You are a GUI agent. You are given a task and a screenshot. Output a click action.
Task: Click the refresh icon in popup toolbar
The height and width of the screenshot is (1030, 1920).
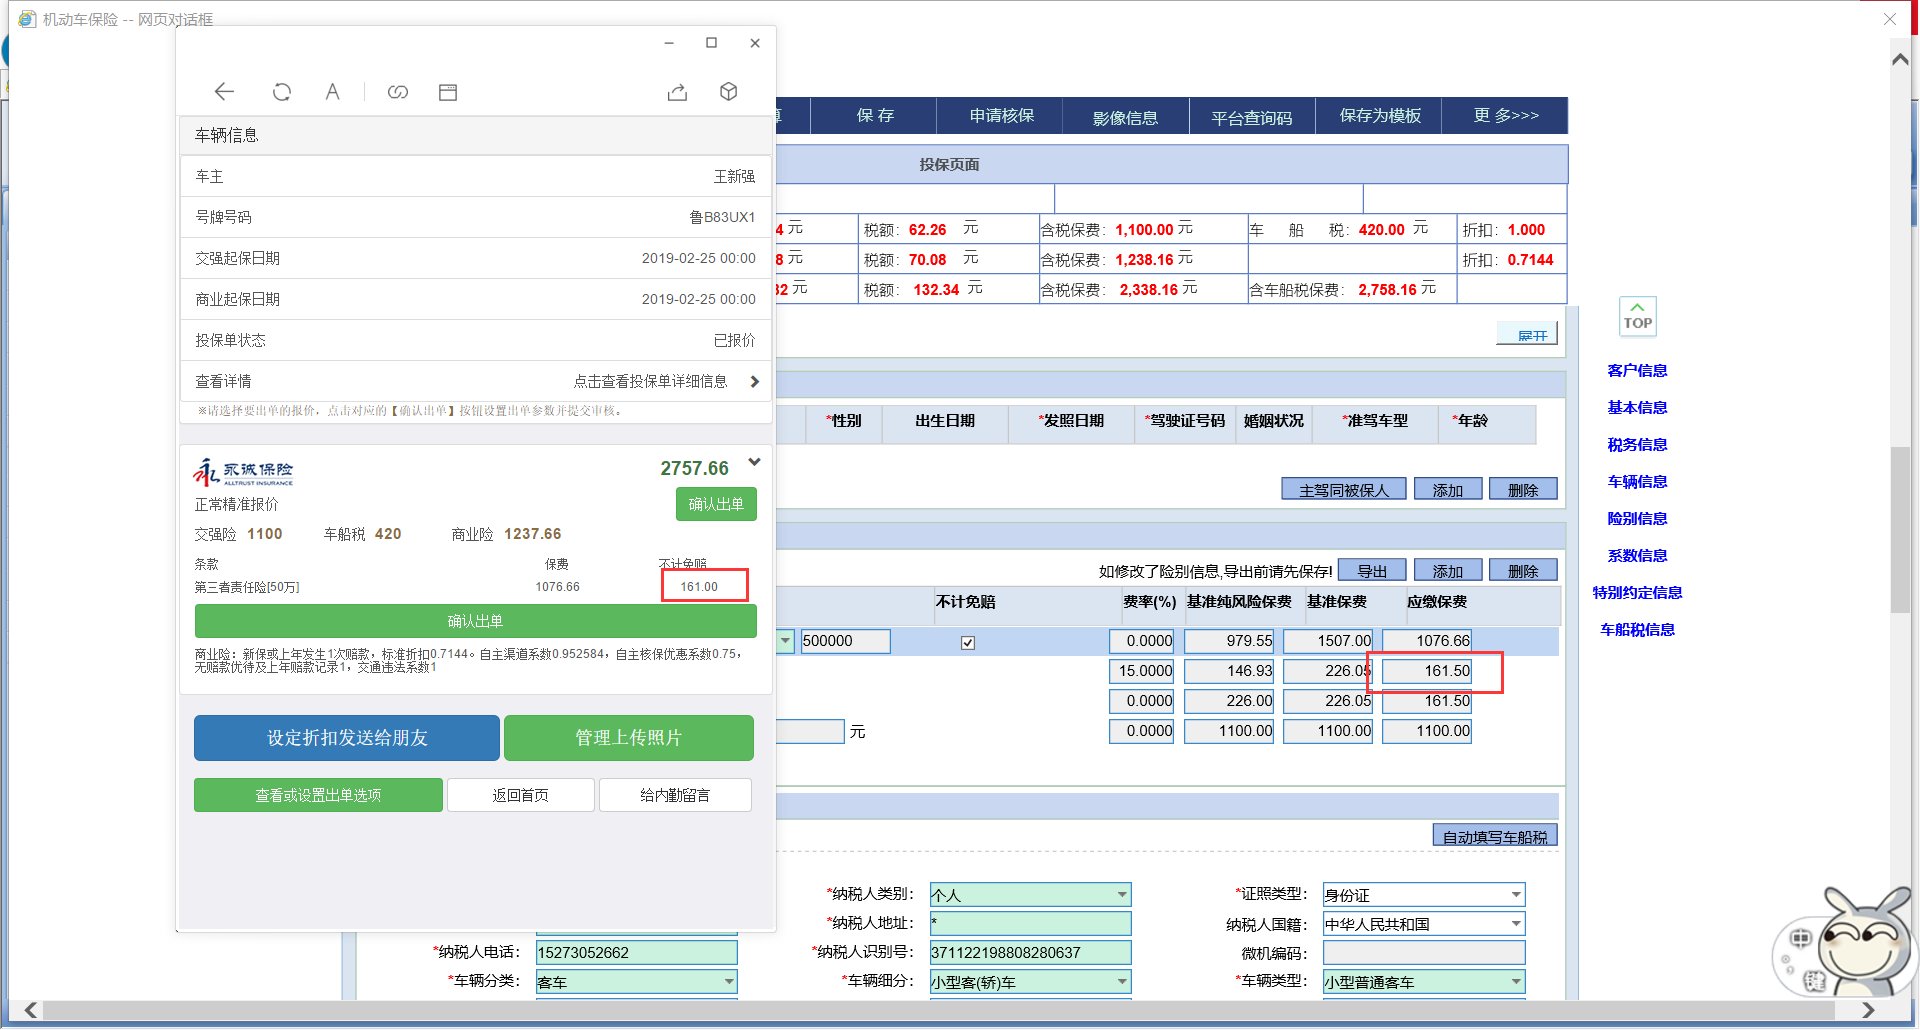(282, 92)
